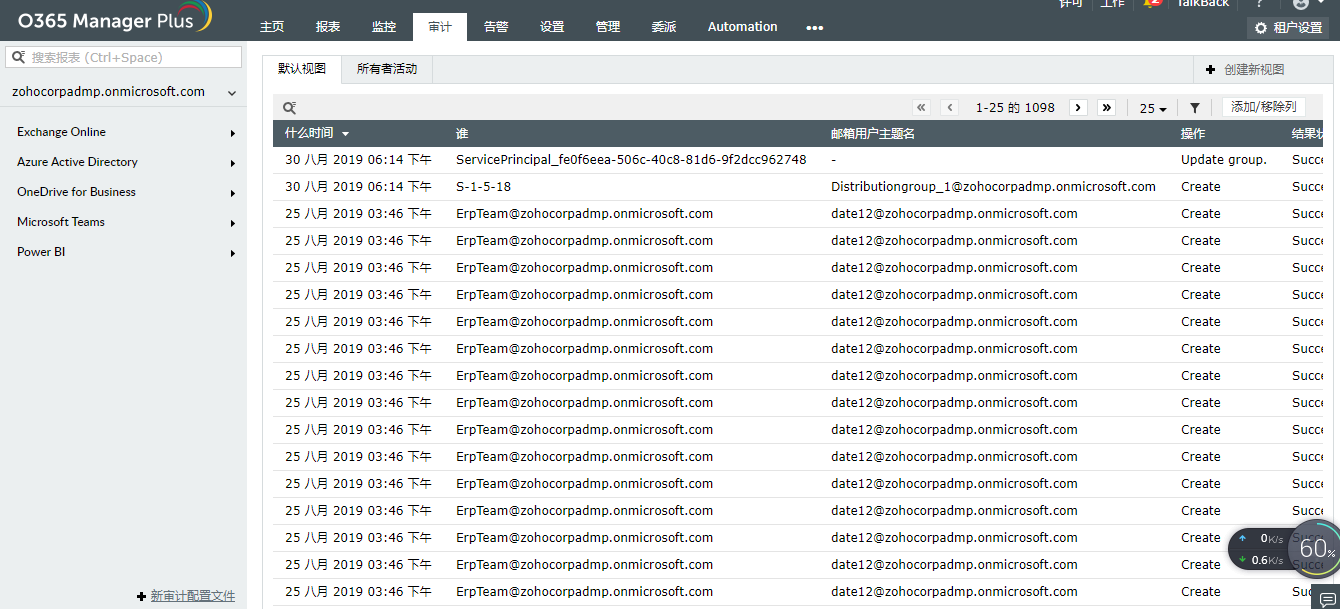Open the 告警 tab
Viewport: 1340px width, 609px height.
click(496, 27)
